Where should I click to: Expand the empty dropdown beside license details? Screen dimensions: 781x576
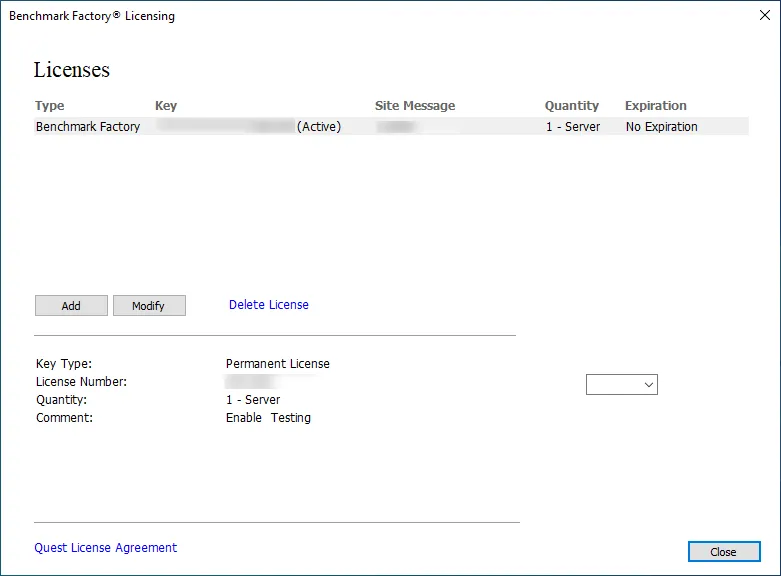[622, 385]
